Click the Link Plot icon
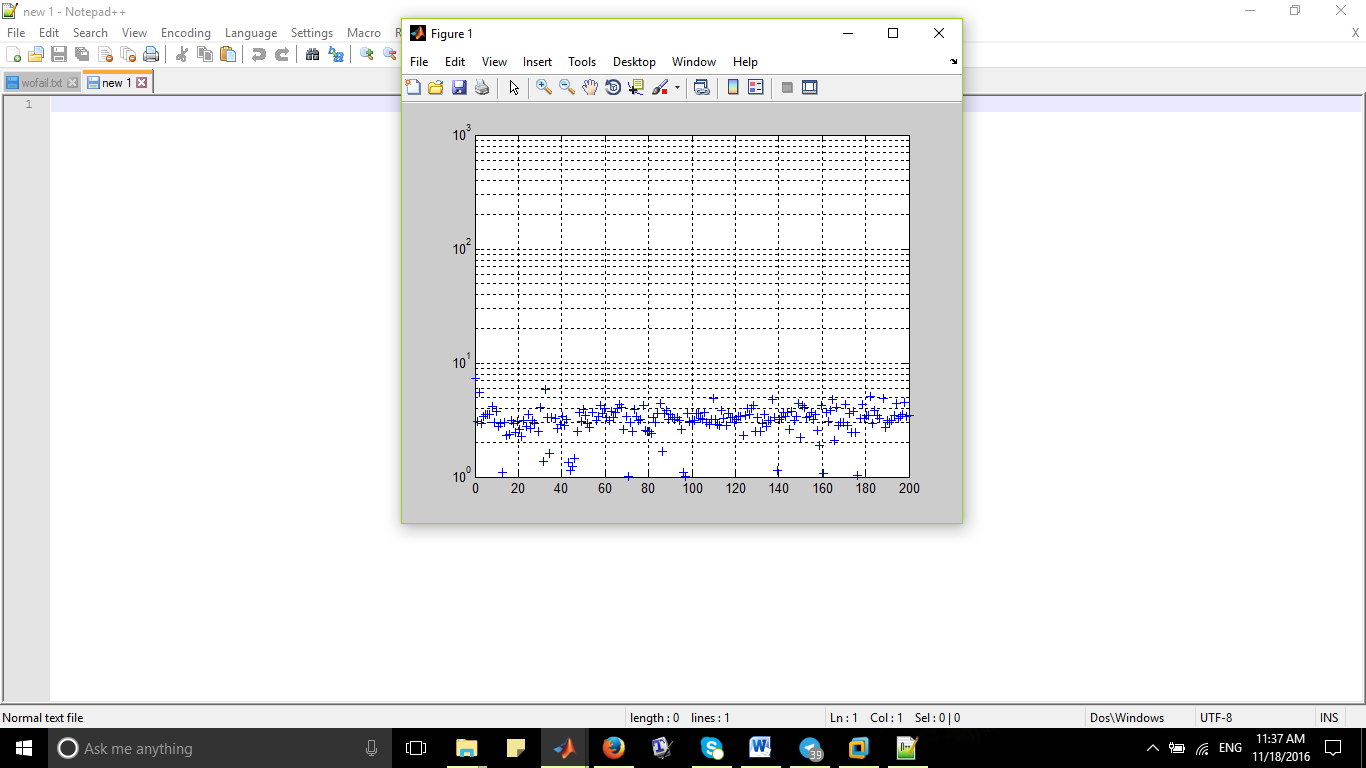The height and width of the screenshot is (768, 1366). point(702,88)
